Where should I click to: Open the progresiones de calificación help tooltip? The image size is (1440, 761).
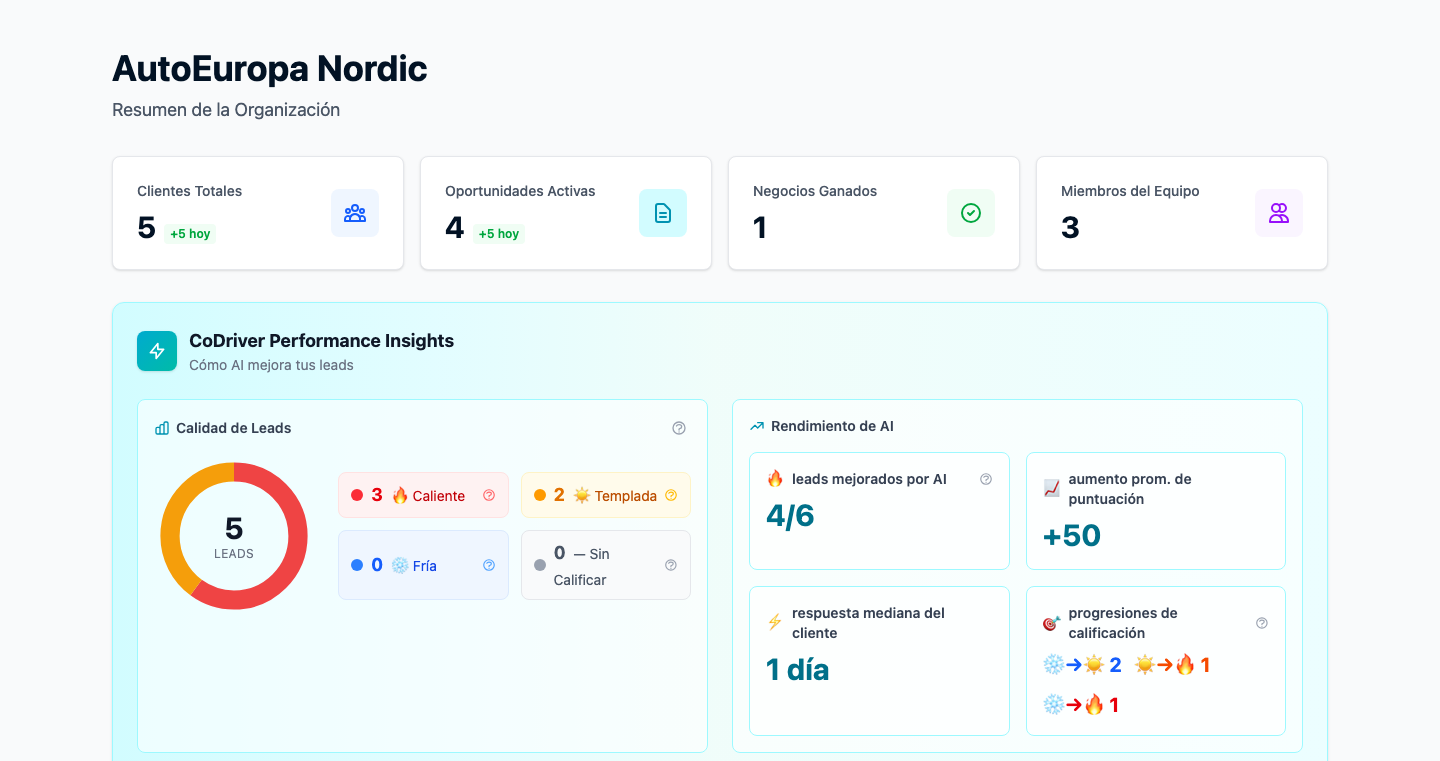(1261, 622)
